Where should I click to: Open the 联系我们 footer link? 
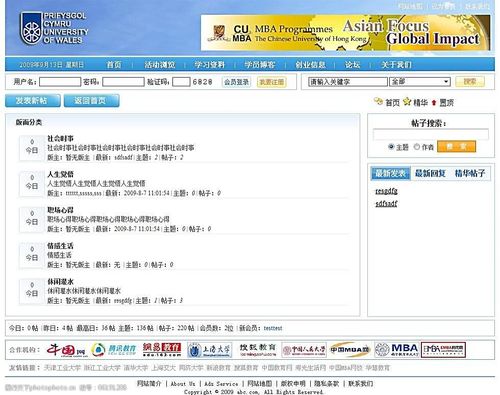pyautogui.click(x=361, y=384)
